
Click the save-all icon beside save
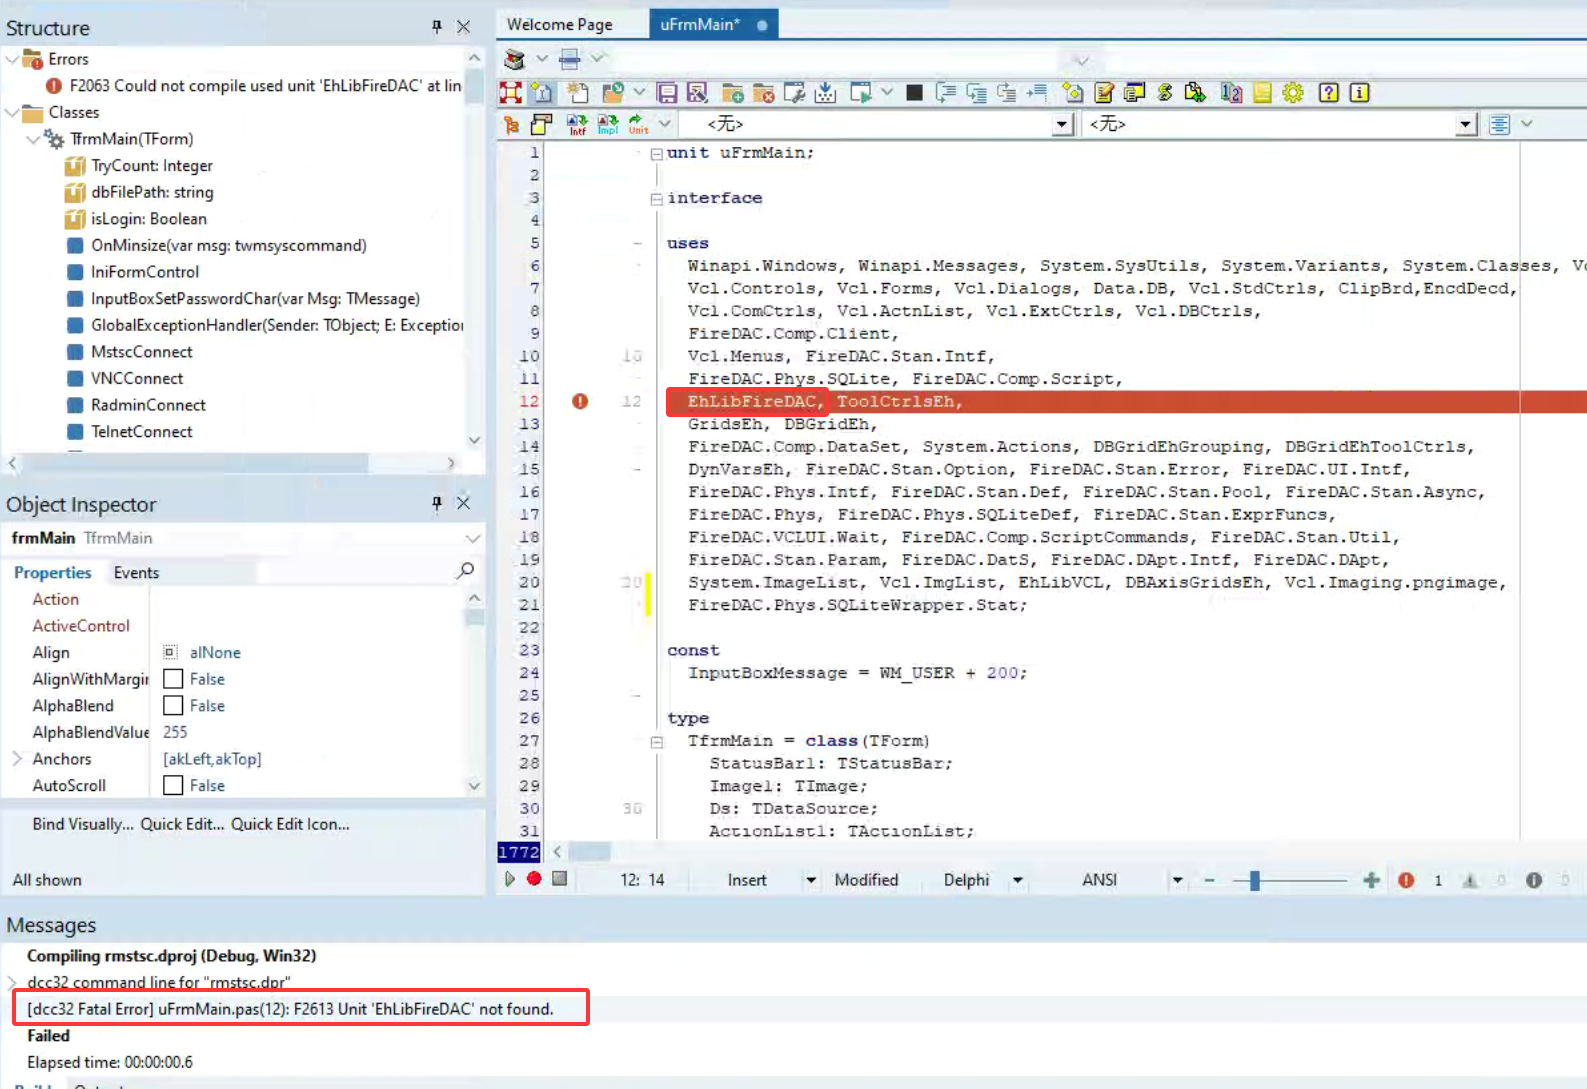point(697,93)
